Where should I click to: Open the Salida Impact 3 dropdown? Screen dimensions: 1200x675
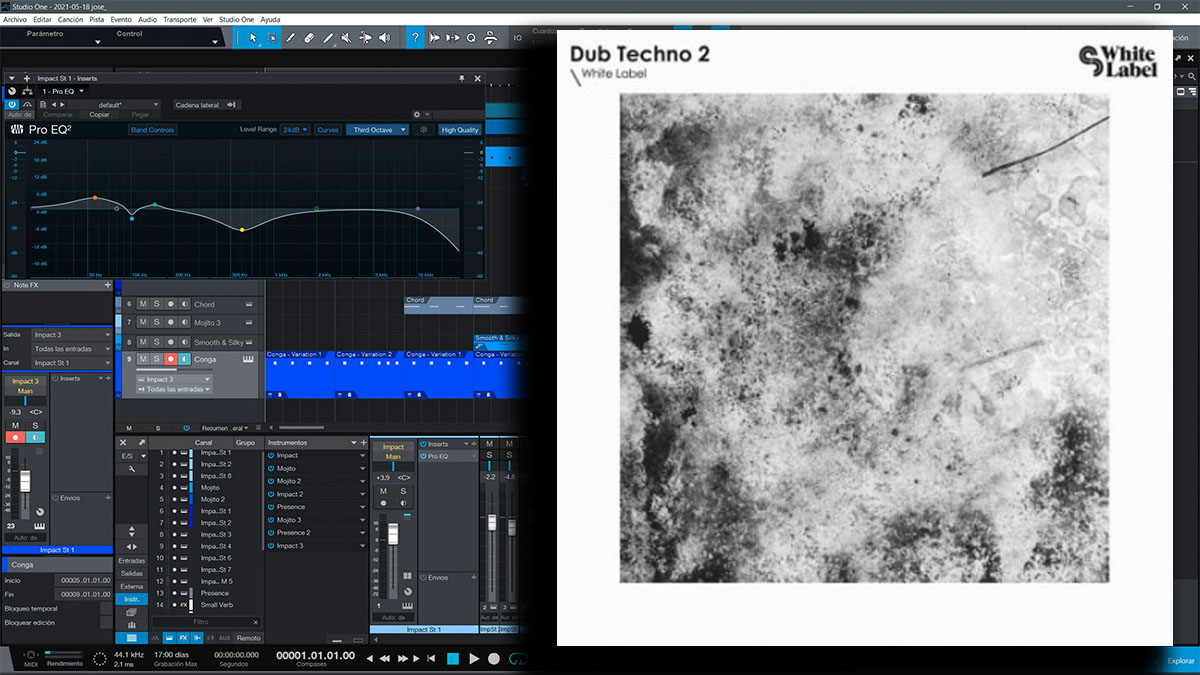[x=72, y=335]
